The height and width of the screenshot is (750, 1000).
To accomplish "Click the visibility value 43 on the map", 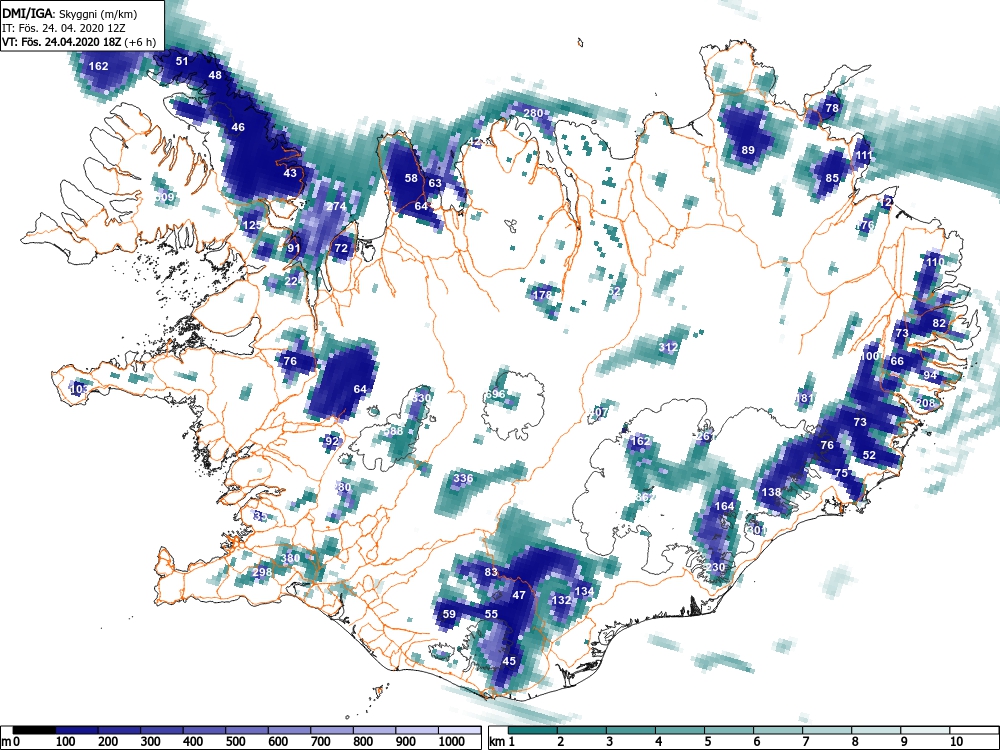I will pyautogui.click(x=290, y=173).
